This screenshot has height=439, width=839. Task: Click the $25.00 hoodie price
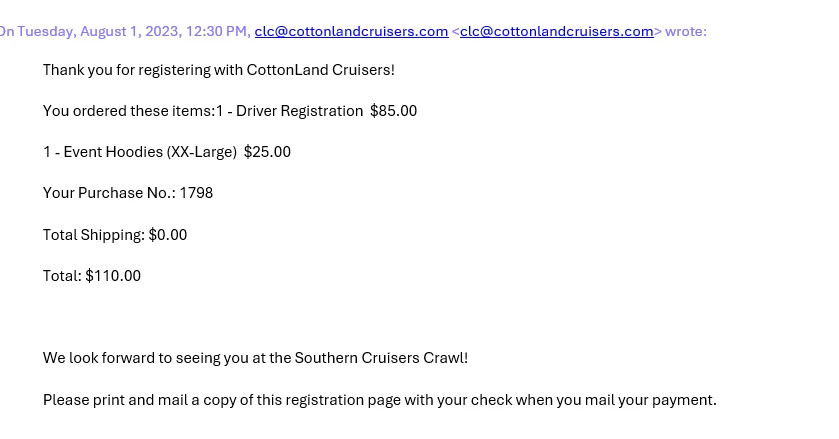pyautogui.click(x=267, y=152)
